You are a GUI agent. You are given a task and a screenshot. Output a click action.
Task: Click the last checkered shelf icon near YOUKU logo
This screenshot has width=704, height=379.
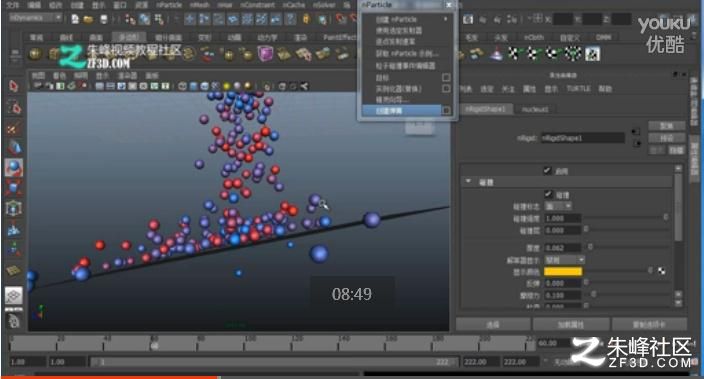pos(593,54)
